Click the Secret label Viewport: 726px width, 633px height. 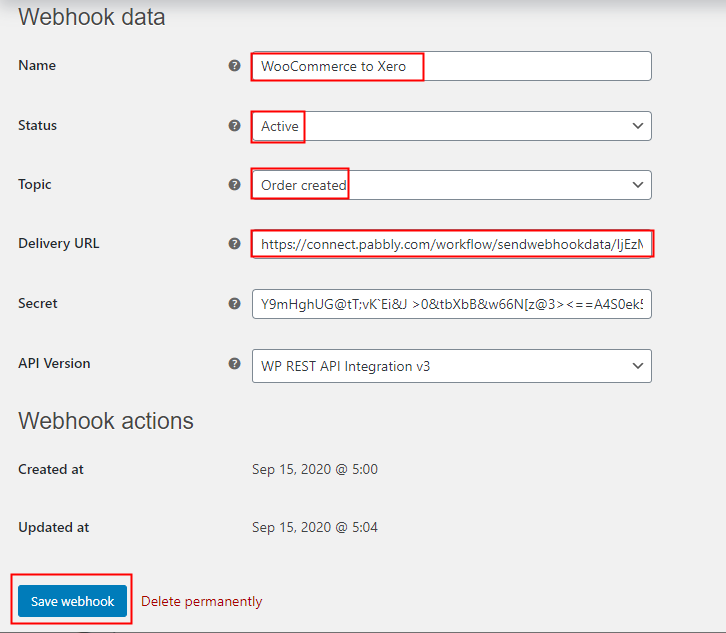pyautogui.click(x=38, y=303)
